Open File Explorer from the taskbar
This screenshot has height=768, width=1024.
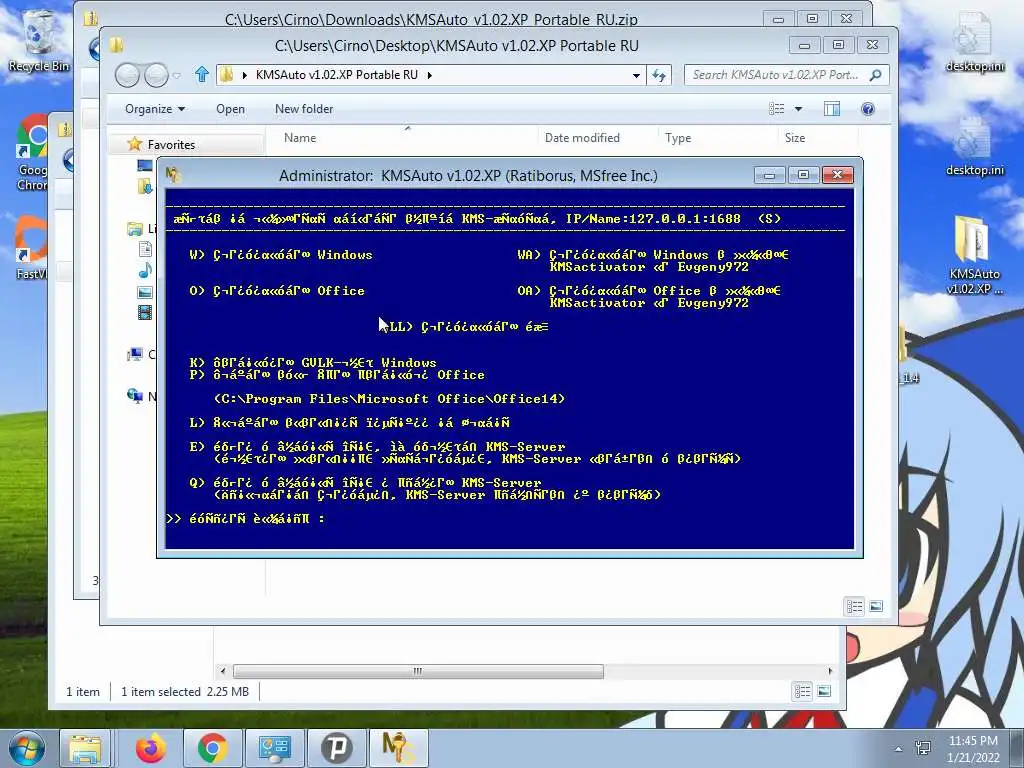[x=85, y=748]
